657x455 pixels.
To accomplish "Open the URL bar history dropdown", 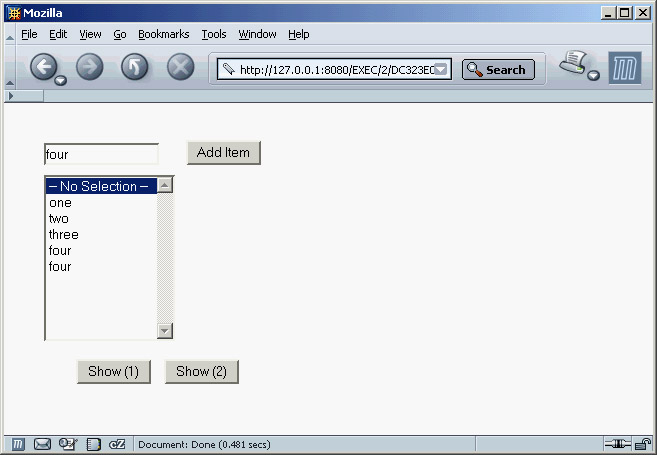I will click(441, 70).
